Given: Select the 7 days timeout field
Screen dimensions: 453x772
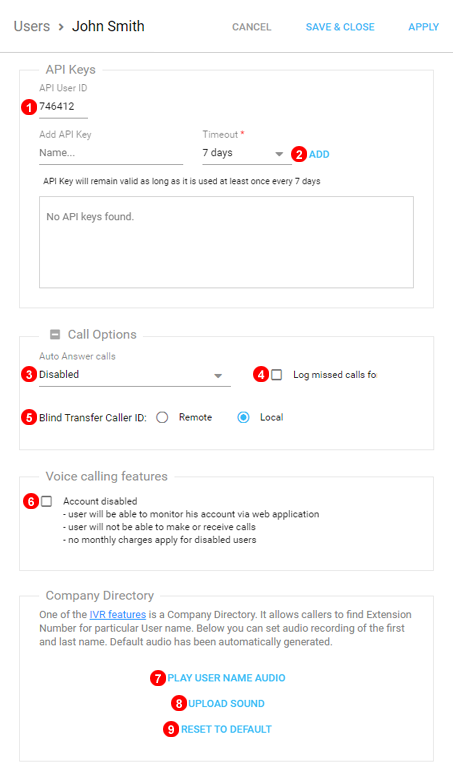Looking at the screenshot, I should [247, 153].
